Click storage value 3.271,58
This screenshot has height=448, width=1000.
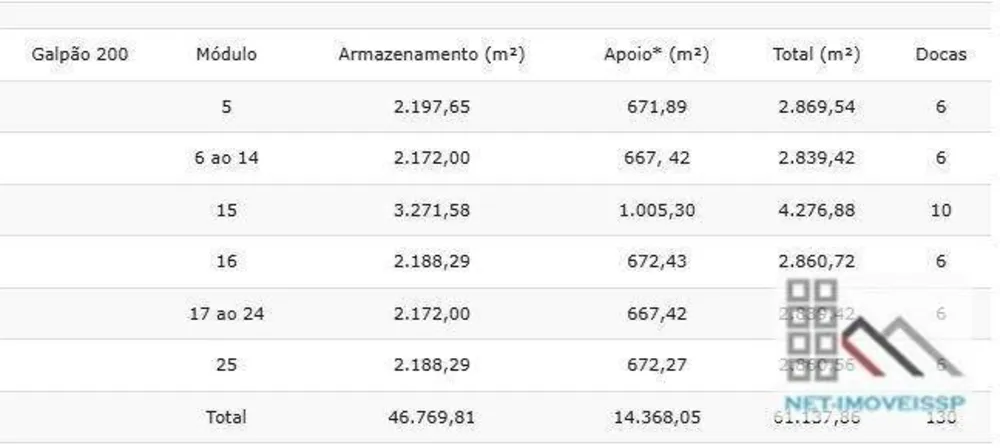click(432, 210)
